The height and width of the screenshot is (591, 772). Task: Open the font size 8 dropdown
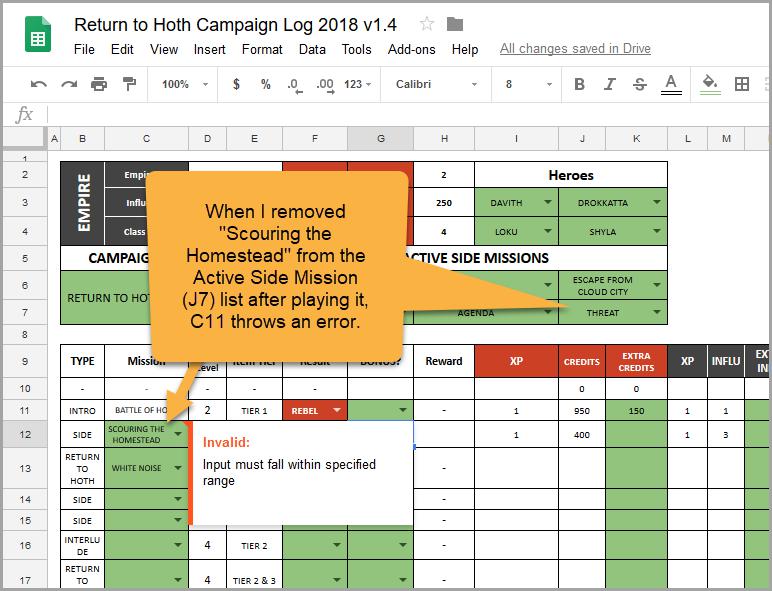pos(528,84)
